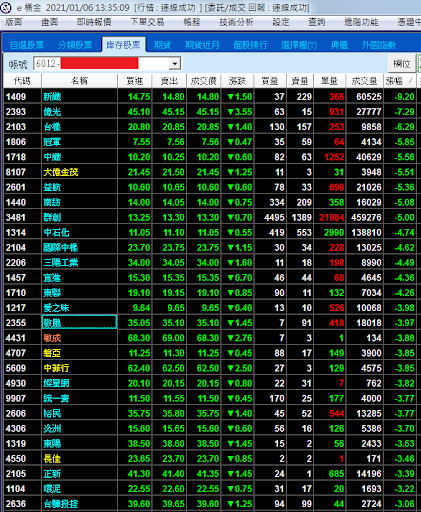Sort by the 漲跌 column header
The height and width of the screenshot is (512, 421).
[237, 81]
